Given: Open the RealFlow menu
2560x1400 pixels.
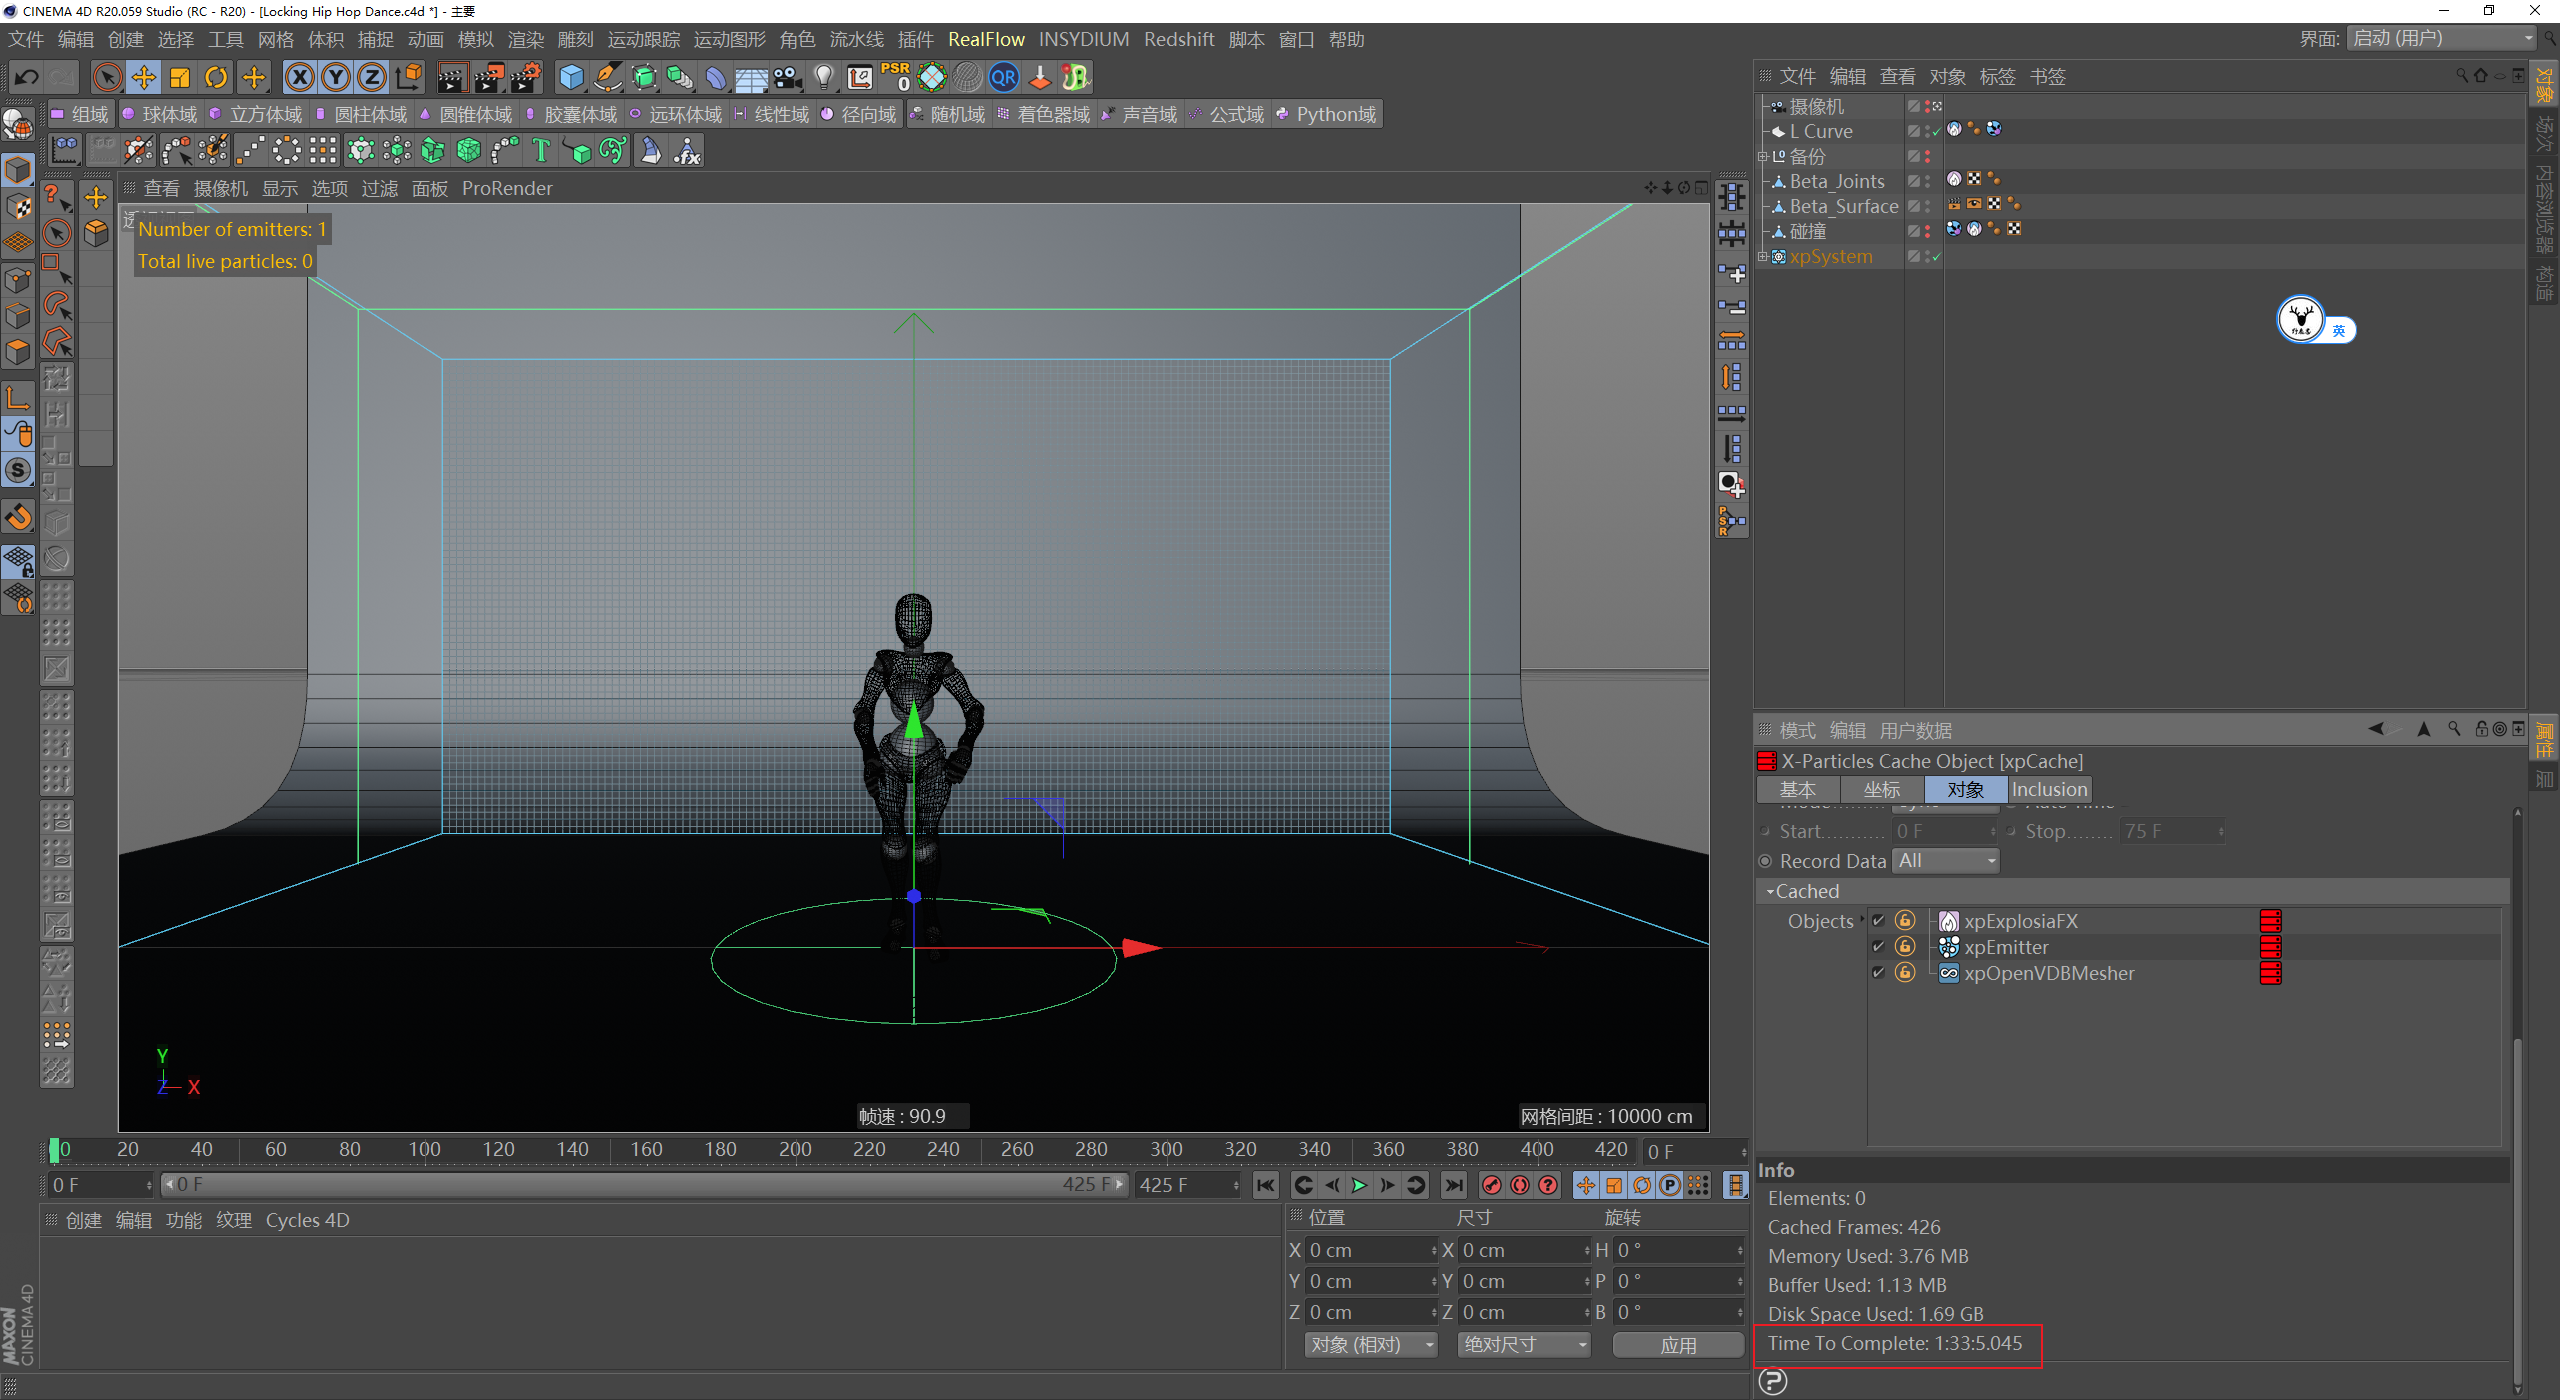Looking at the screenshot, I should coord(985,39).
